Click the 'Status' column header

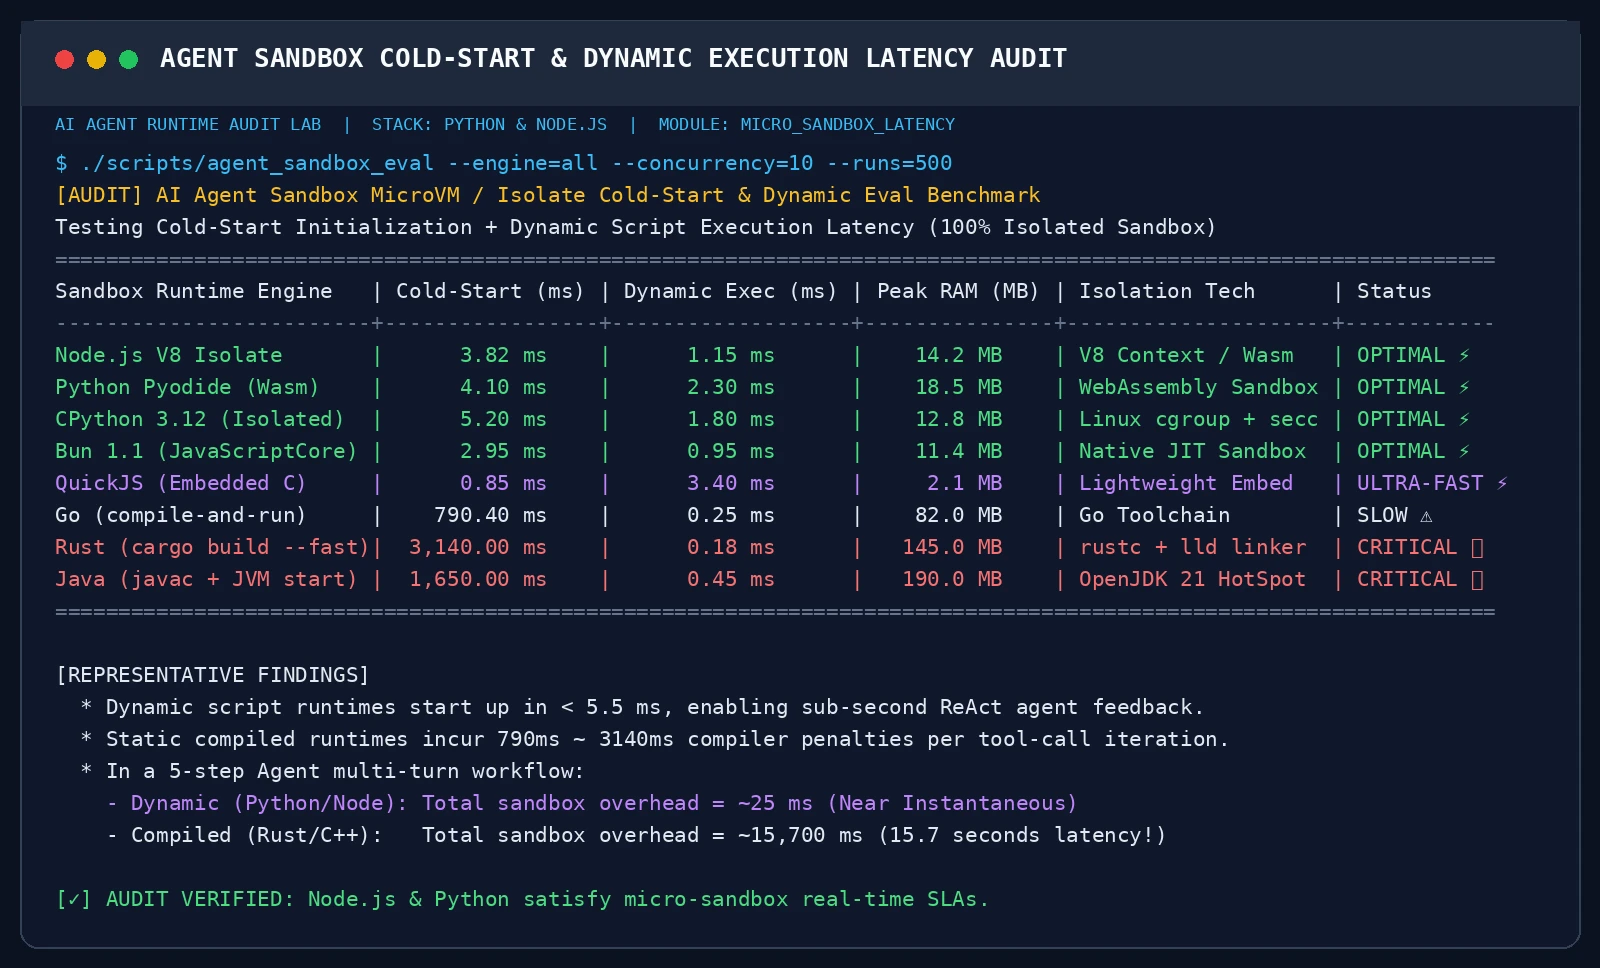click(x=1394, y=291)
